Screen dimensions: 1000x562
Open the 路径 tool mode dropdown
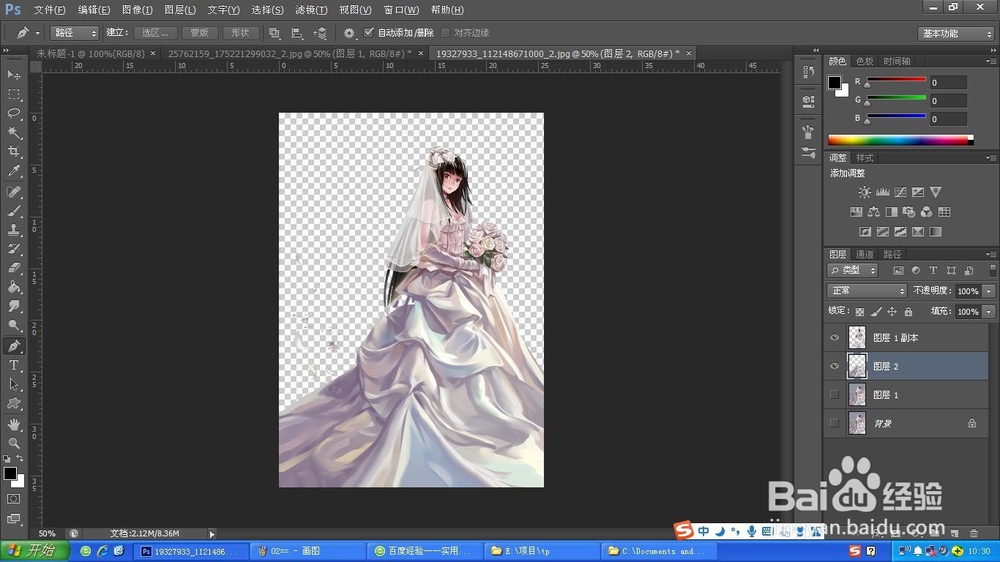coord(74,33)
